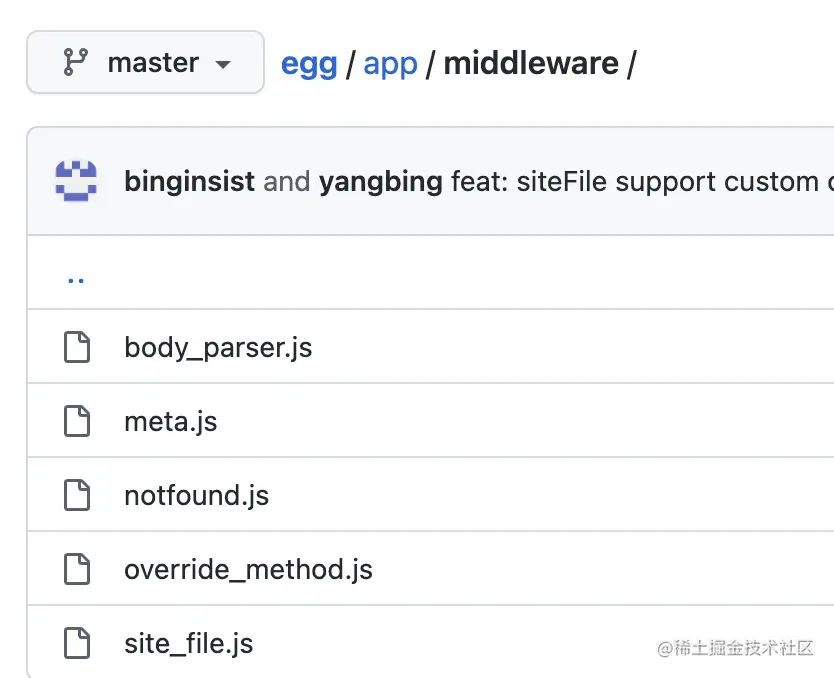Click the git branch icon
Image resolution: width=834 pixels, height=678 pixels.
[76, 62]
